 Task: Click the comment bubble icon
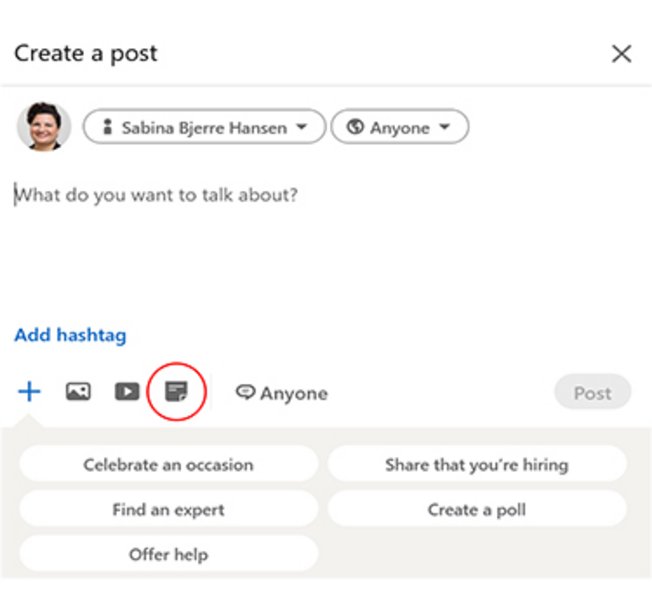245,393
